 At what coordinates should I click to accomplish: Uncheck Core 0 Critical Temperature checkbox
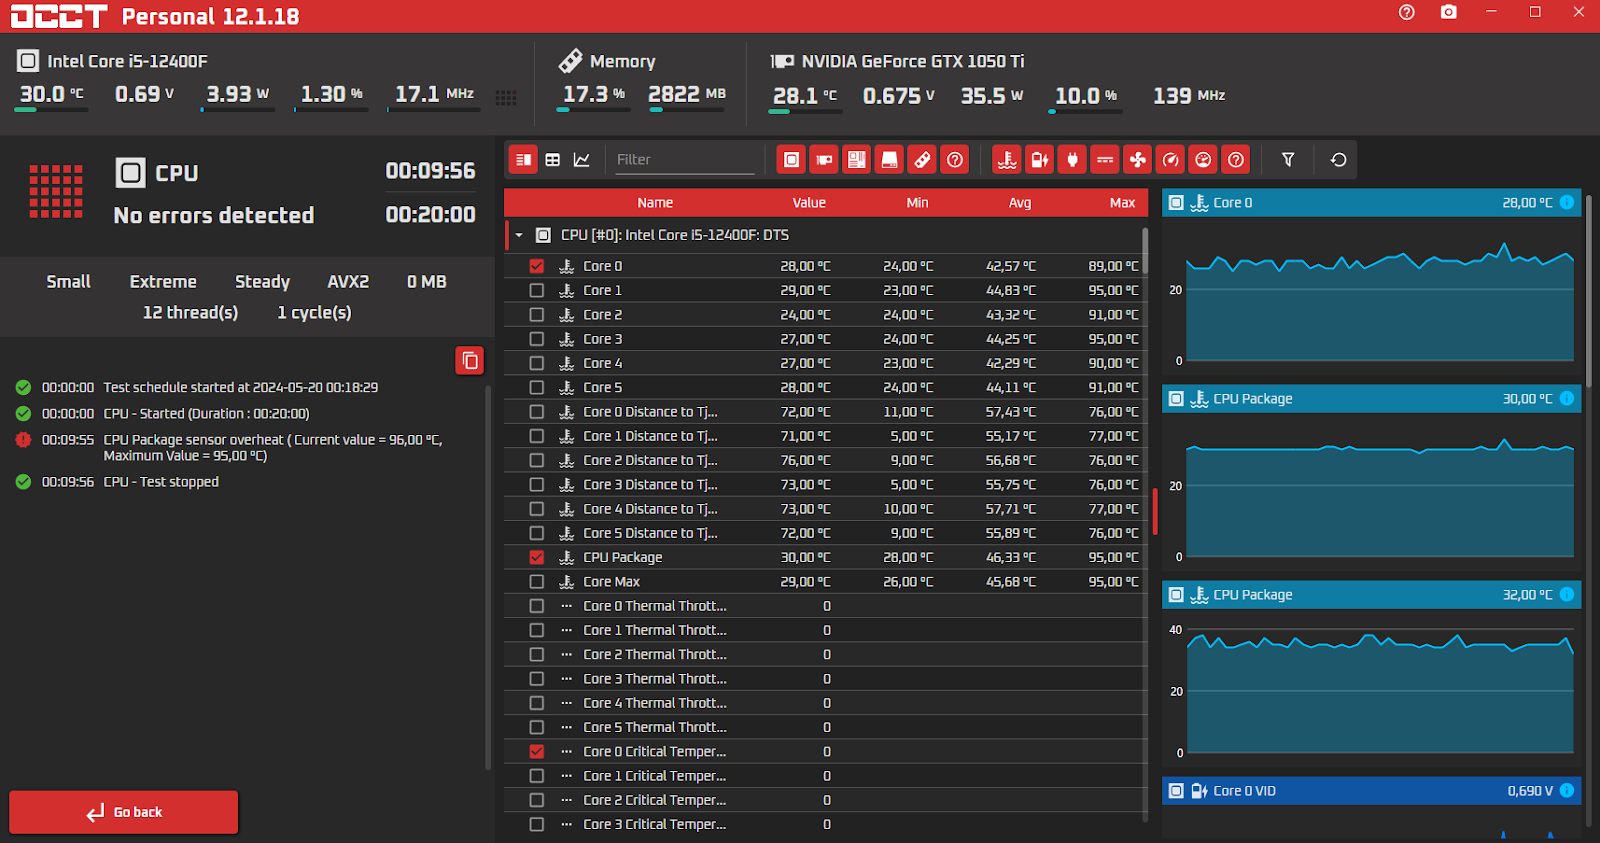(x=537, y=751)
